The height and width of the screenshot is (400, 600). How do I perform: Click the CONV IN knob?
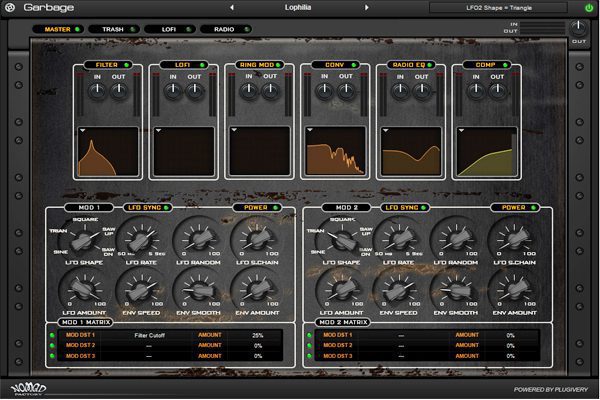pos(324,91)
